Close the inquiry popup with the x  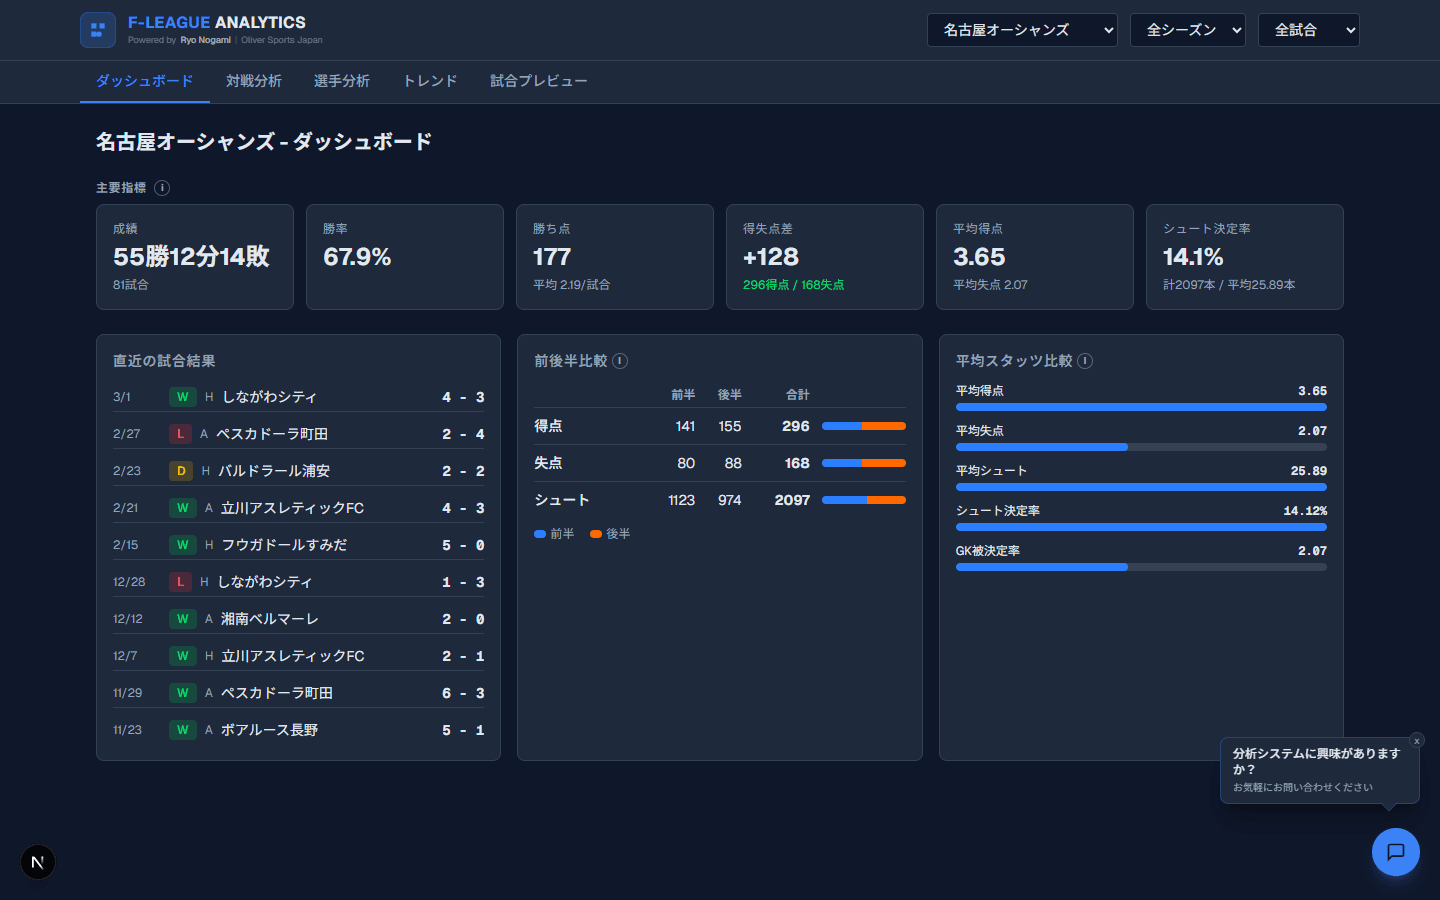point(1416,741)
